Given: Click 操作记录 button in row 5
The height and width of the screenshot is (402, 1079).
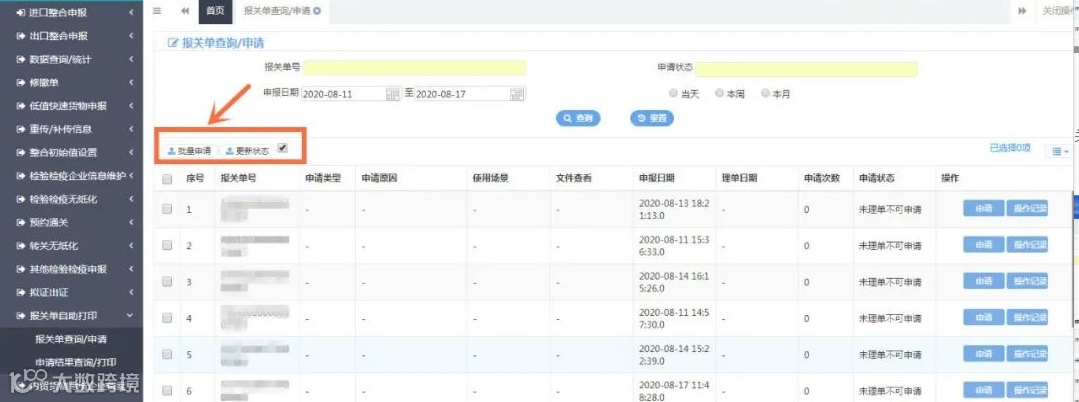Looking at the screenshot, I should pyautogui.click(x=1027, y=355).
